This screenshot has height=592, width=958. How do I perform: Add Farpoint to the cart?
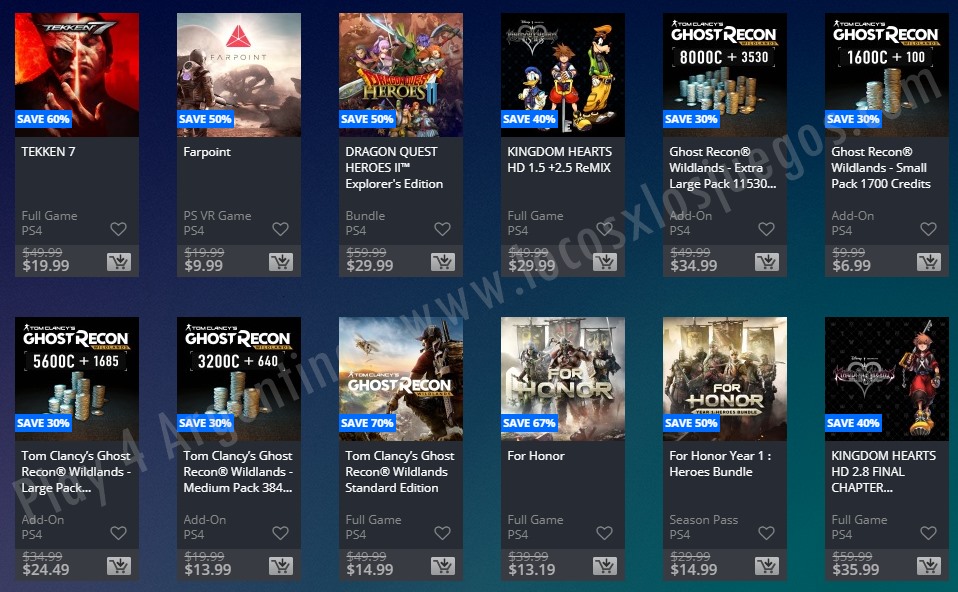(x=281, y=262)
